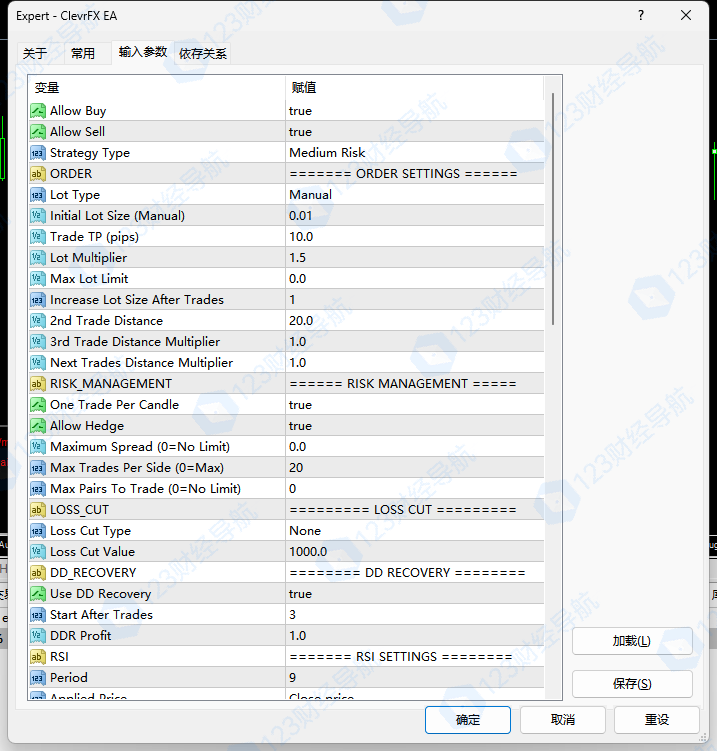Click the One Trade Per Candle icon
717x751 pixels.
pyautogui.click(x=38, y=405)
